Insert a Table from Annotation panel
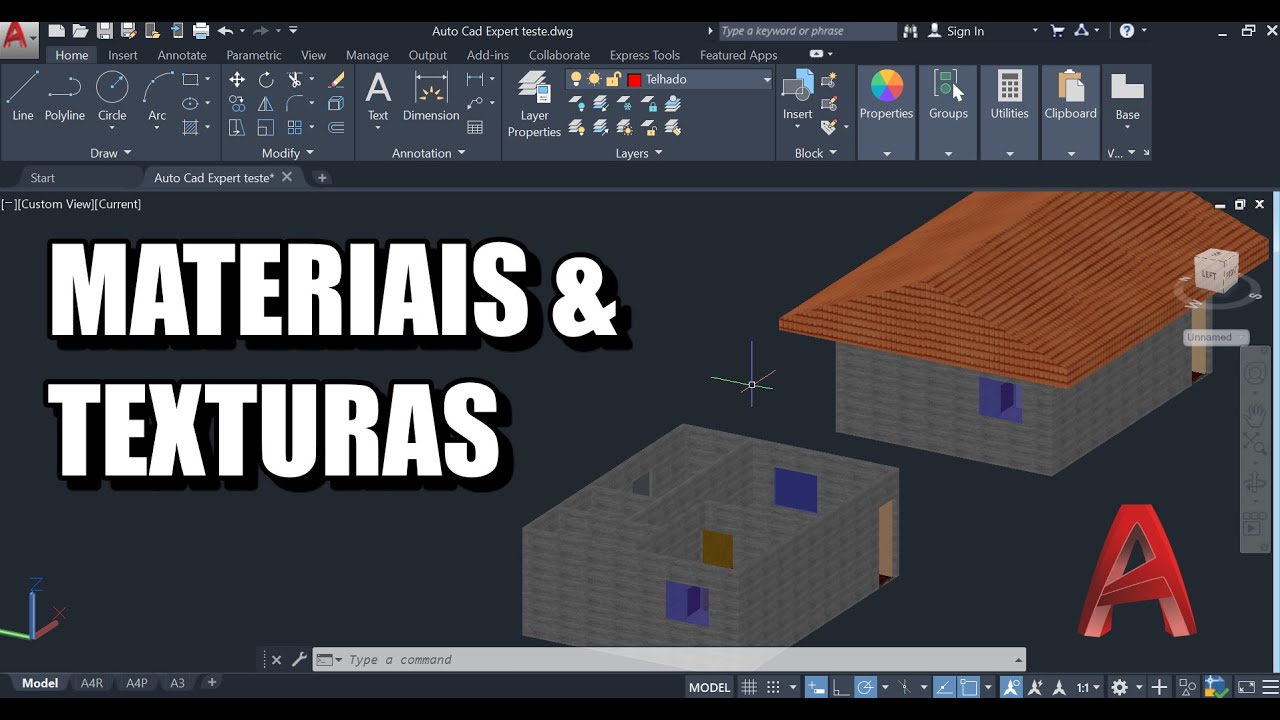 (x=475, y=127)
